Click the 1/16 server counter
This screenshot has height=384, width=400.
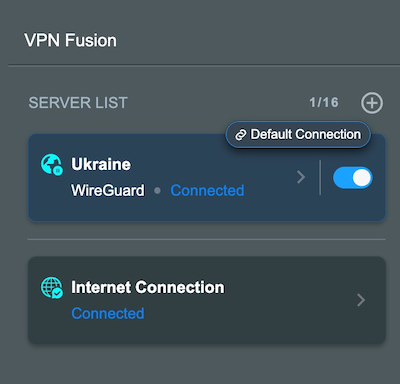pos(324,103)
